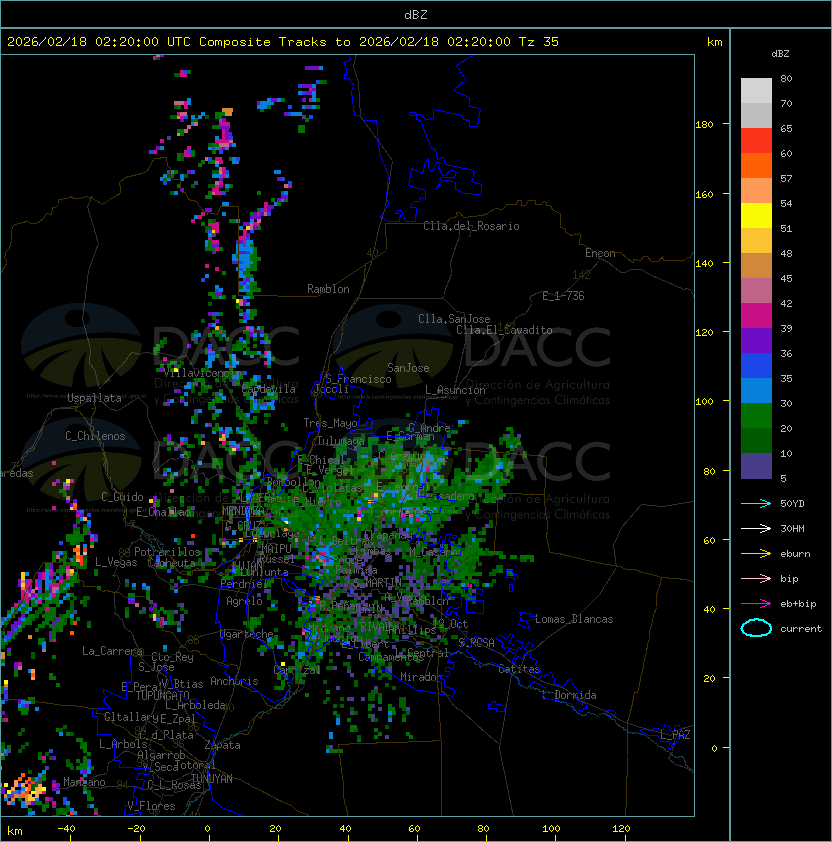Pick the green swatch between 30 and 20

pyautogui.click(x=756, y=416)
